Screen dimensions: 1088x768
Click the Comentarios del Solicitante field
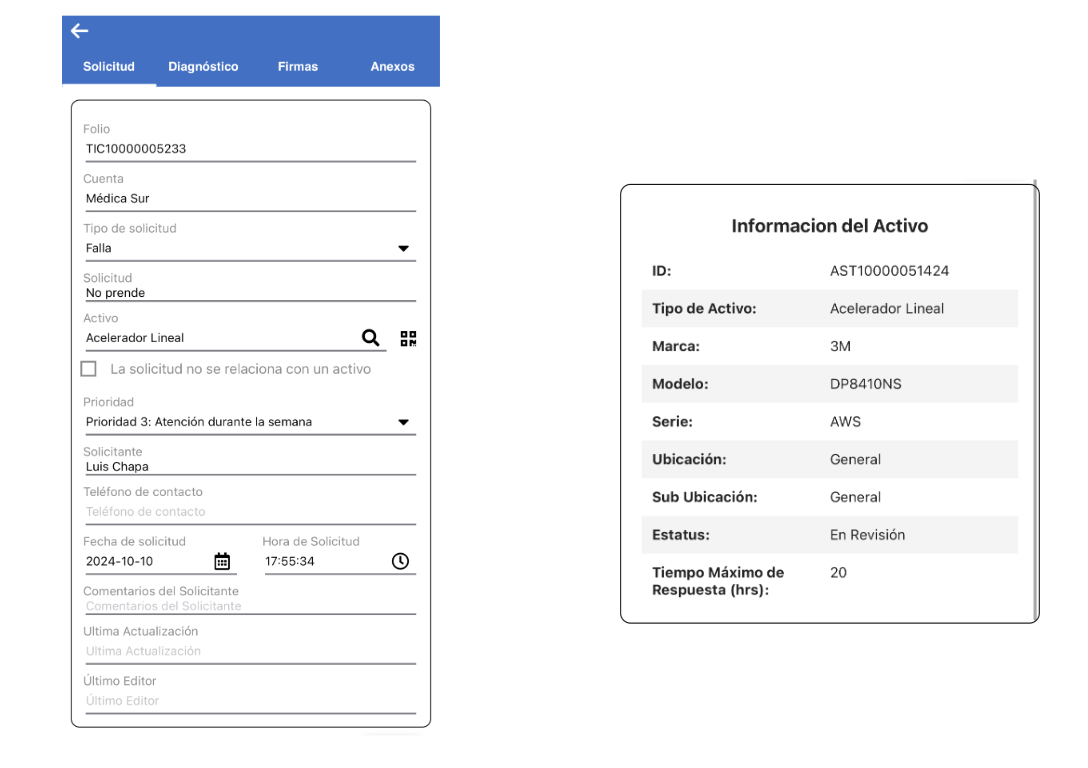[248, 606]
